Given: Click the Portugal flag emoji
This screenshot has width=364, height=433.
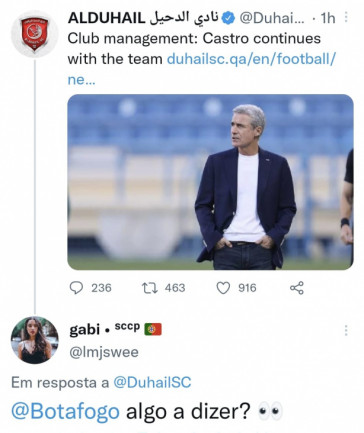Looking at the screenshot, I should (x=153, y=329).
